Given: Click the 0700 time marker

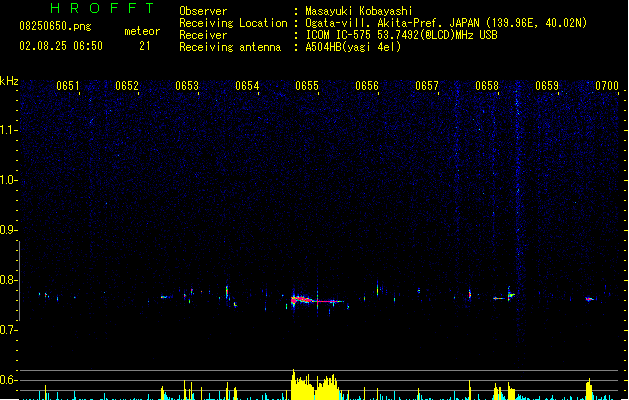Looking at the screenshot, I should 607,86.
